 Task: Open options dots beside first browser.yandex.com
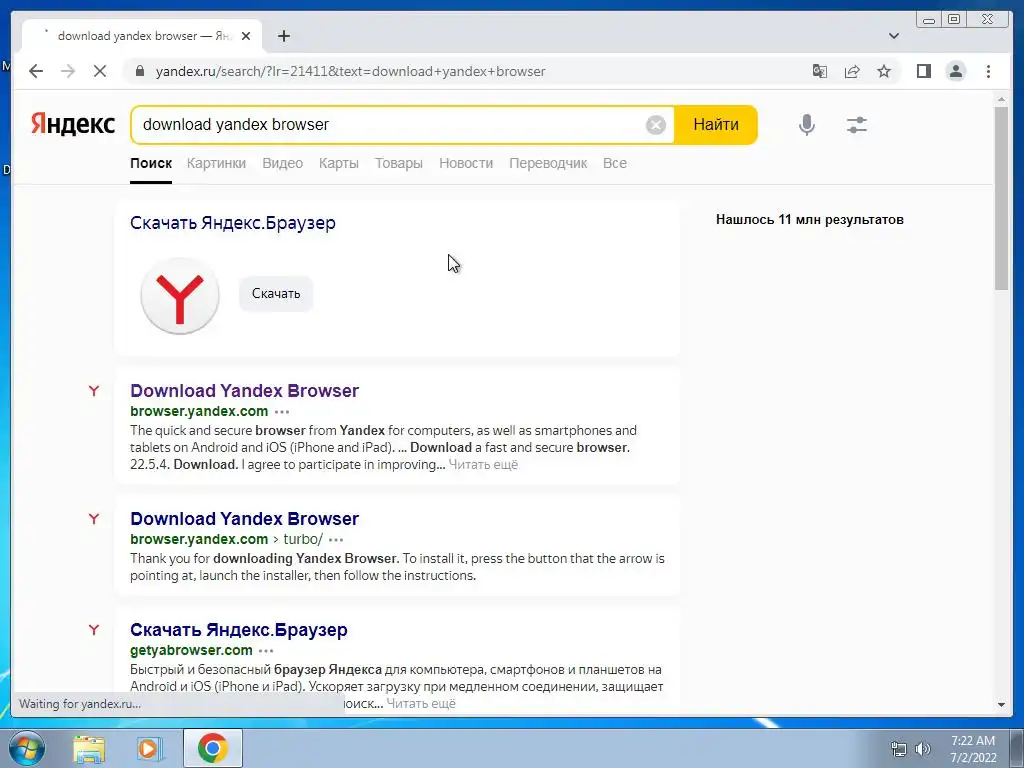click(281, 412)
